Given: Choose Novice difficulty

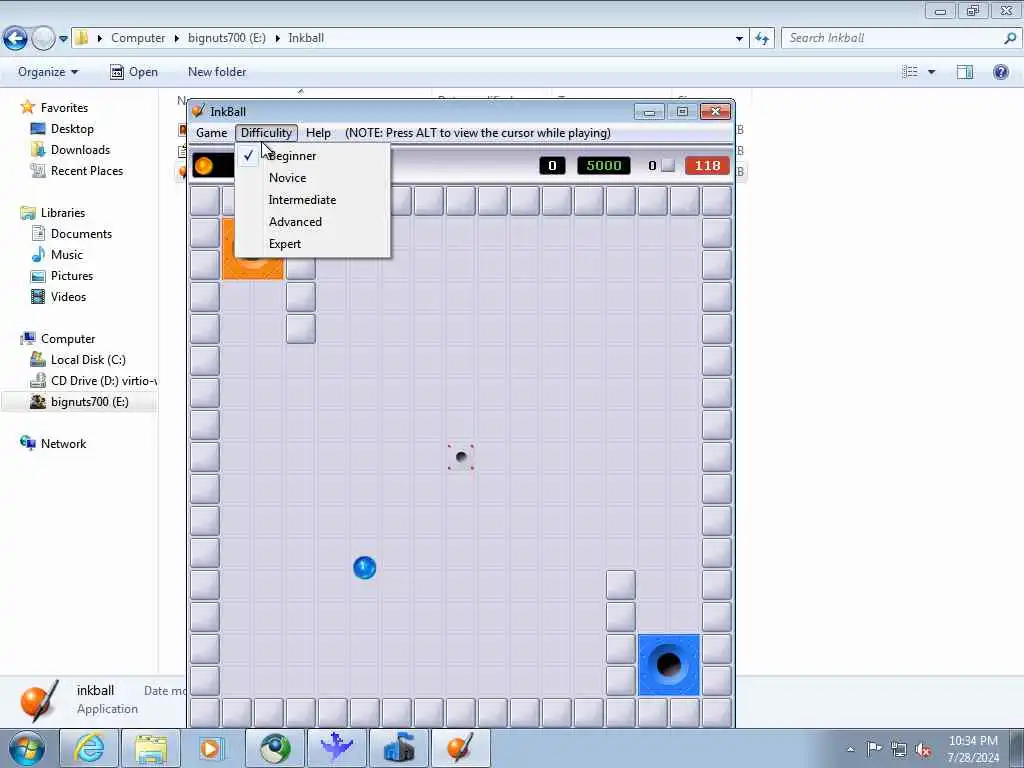Looking at the screenshot, I should (313, 178).
